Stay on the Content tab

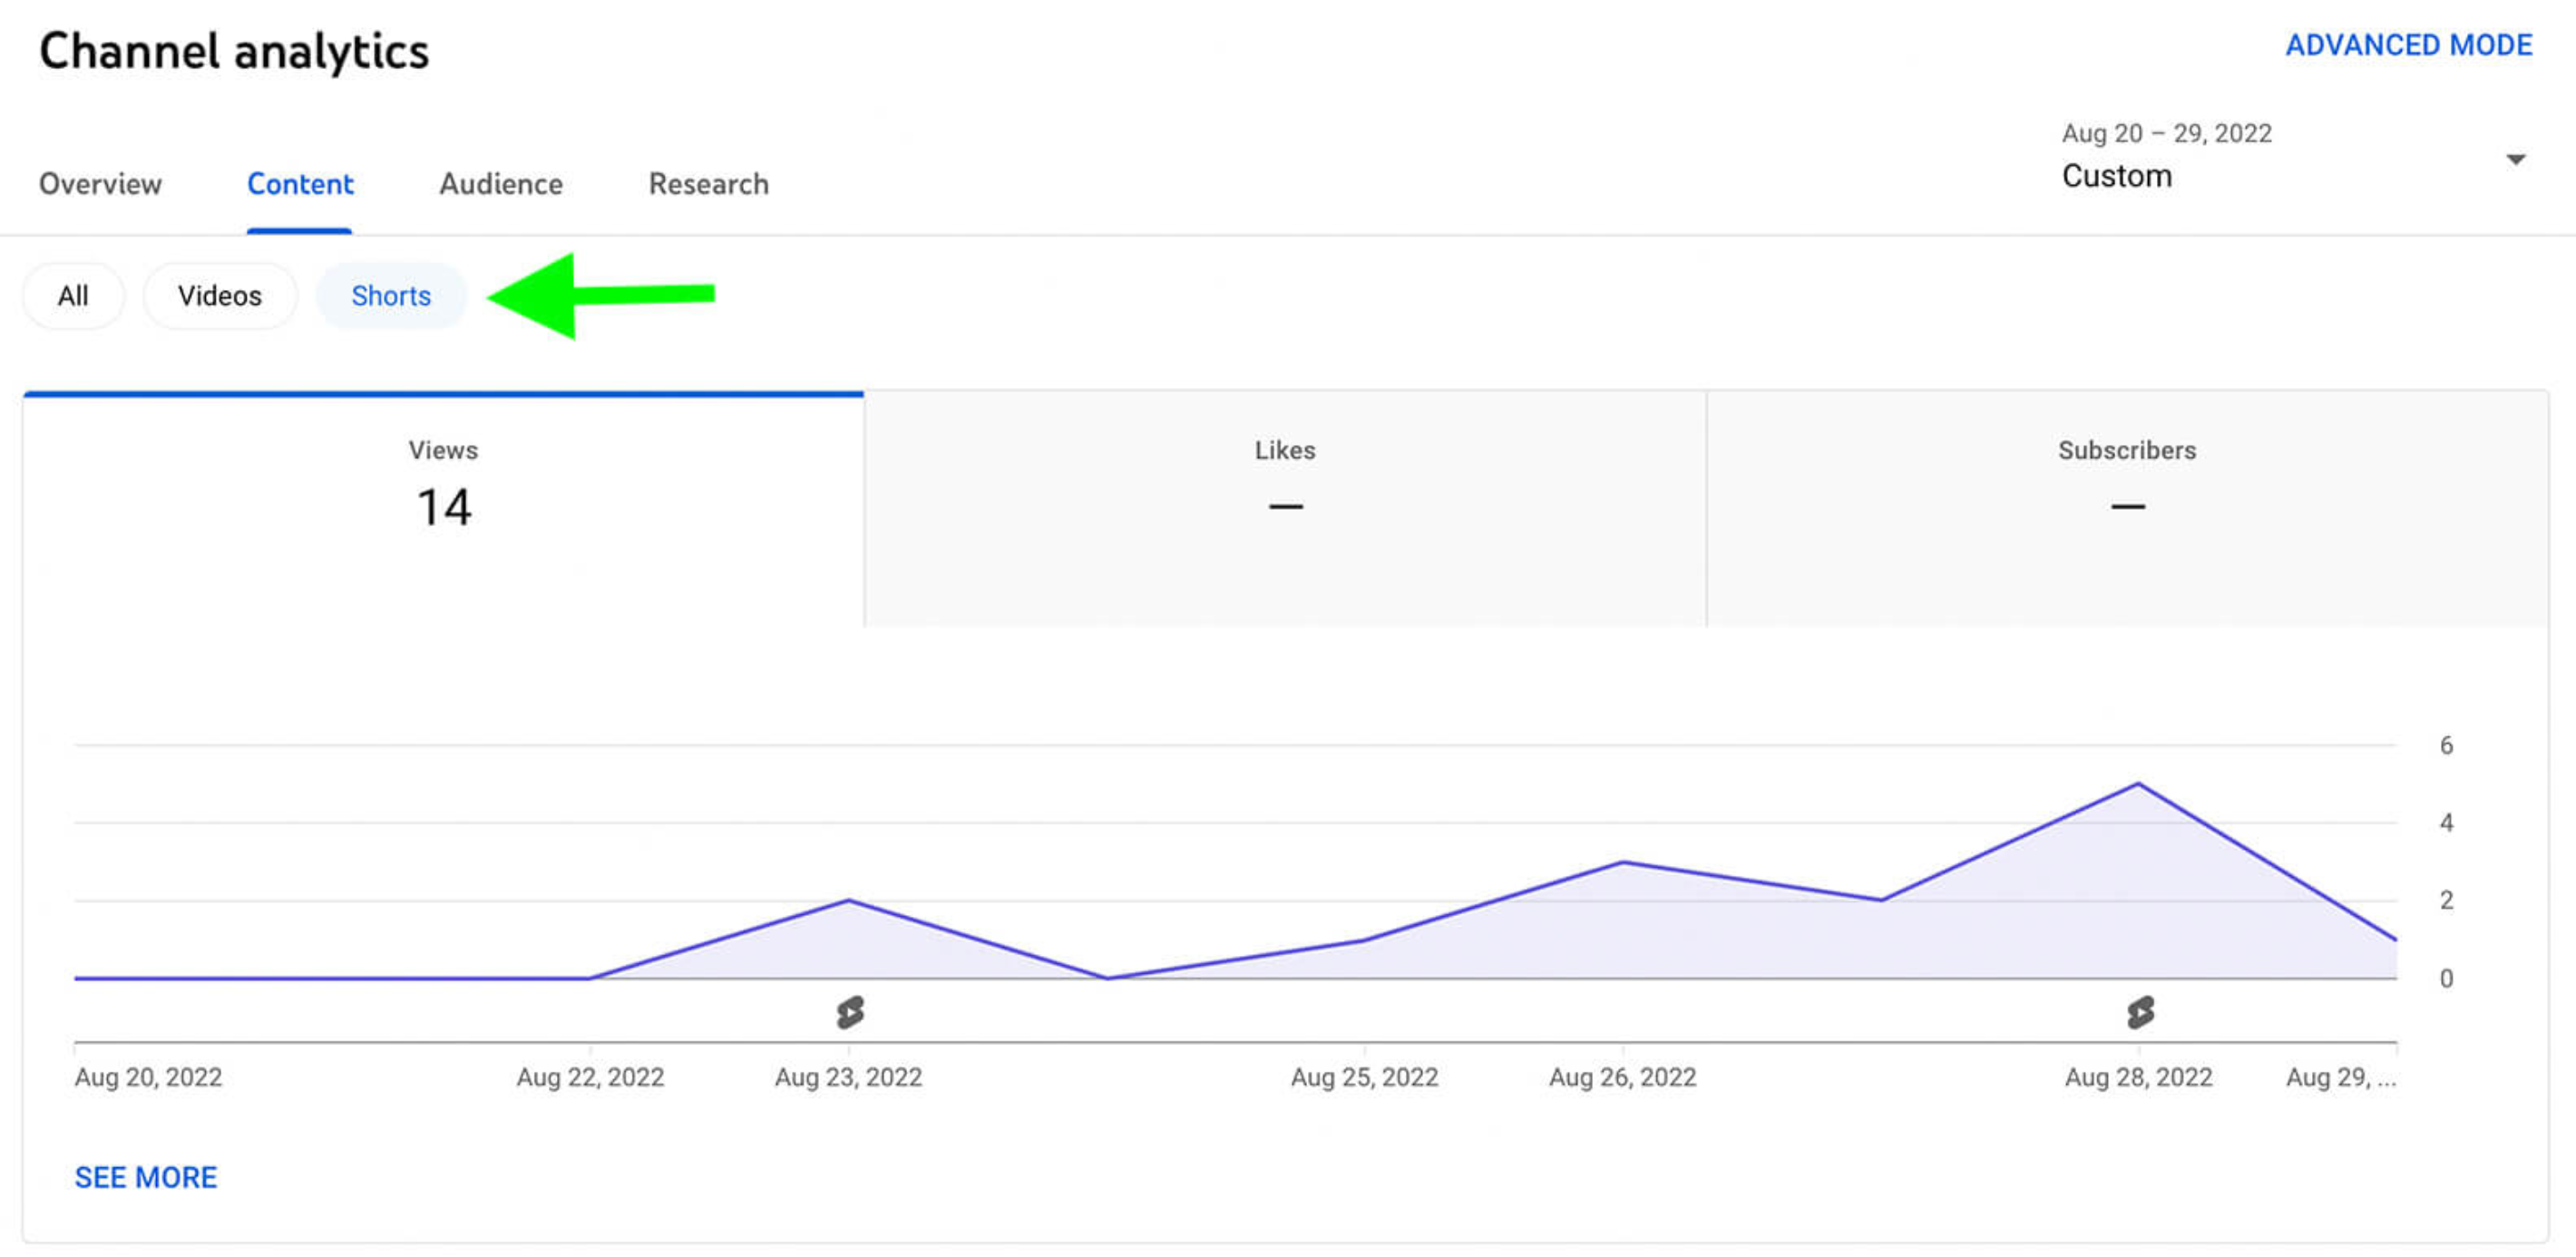coord(300,184)
